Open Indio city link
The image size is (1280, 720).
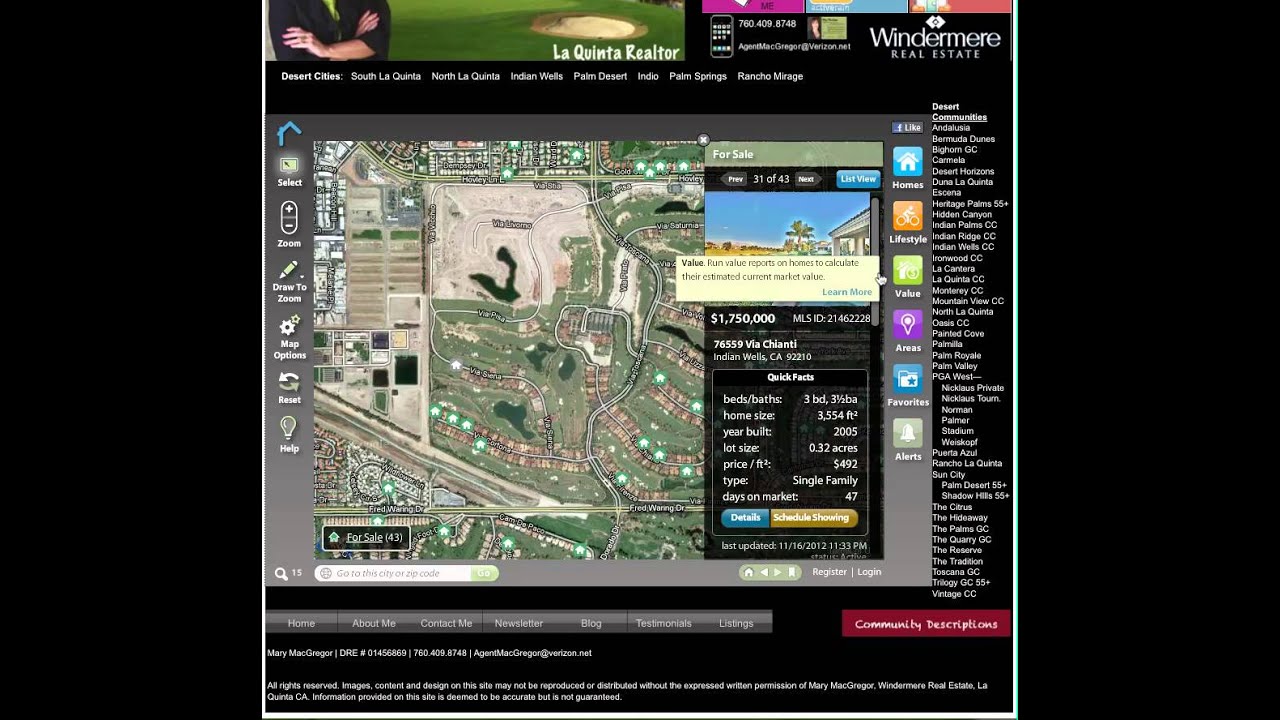click(x=648, y=76)
